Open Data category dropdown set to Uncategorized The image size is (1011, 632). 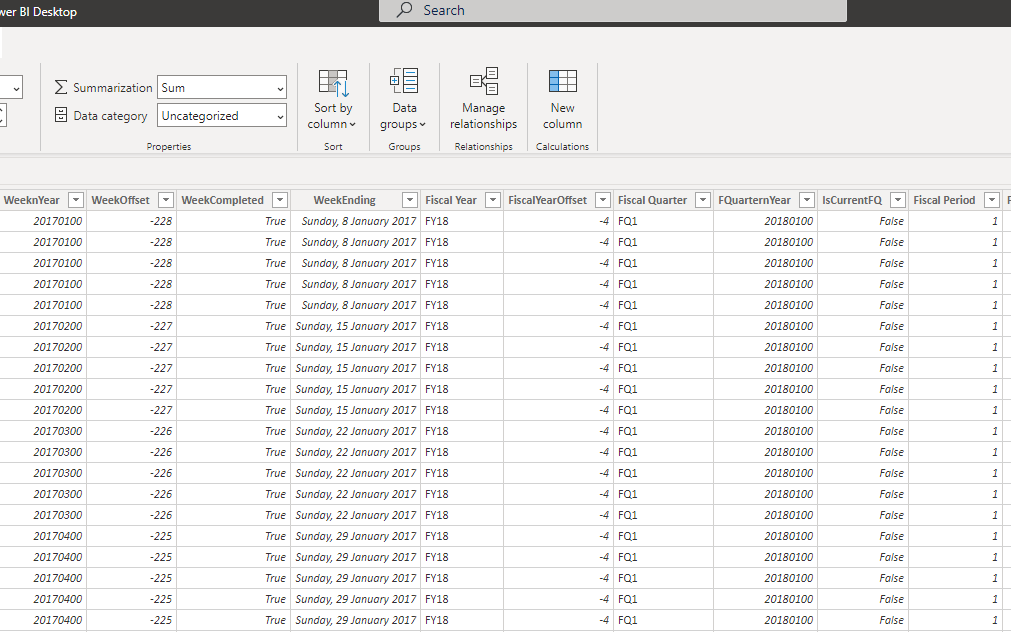(x=222, y=115)
